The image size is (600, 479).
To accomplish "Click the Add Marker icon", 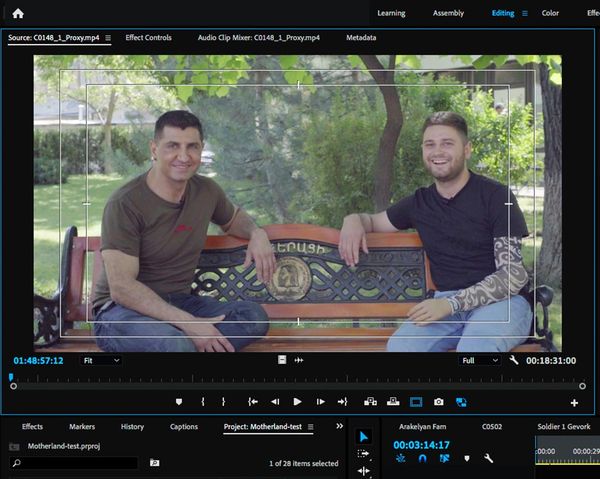I will point(179,402).
